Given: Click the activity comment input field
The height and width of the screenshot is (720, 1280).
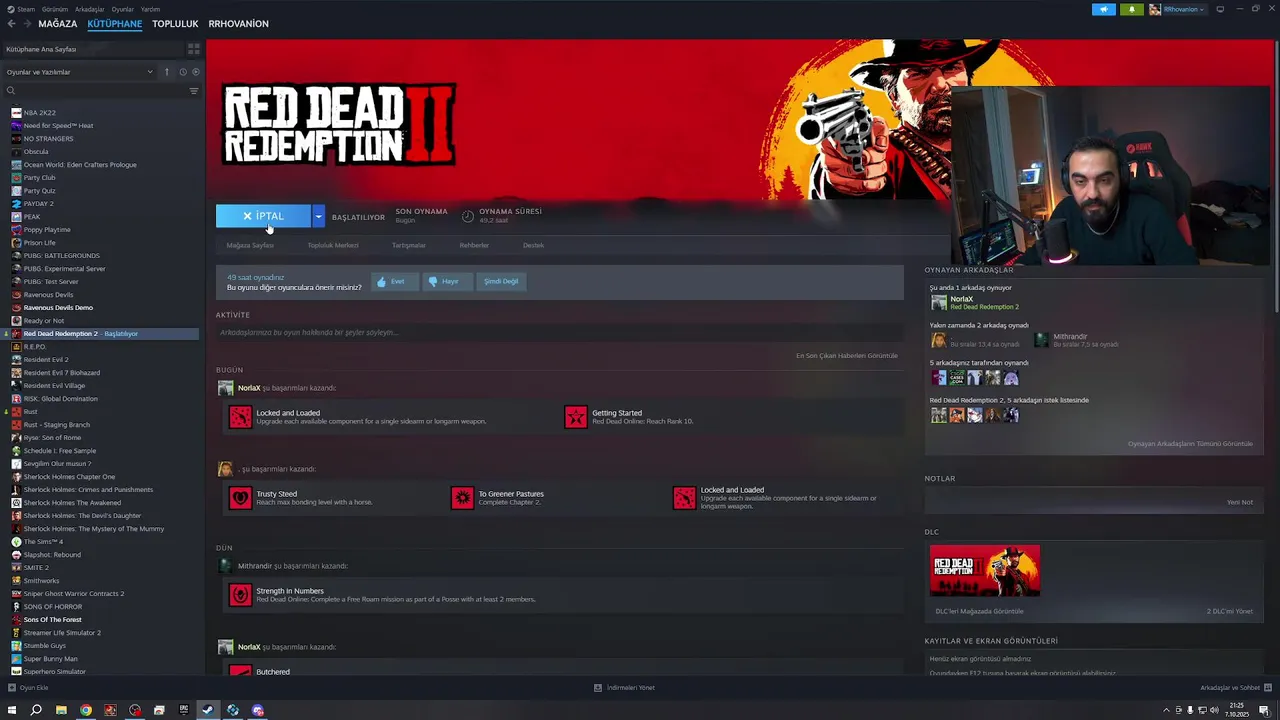Looking at the screenshot, I should coord(559,332).
